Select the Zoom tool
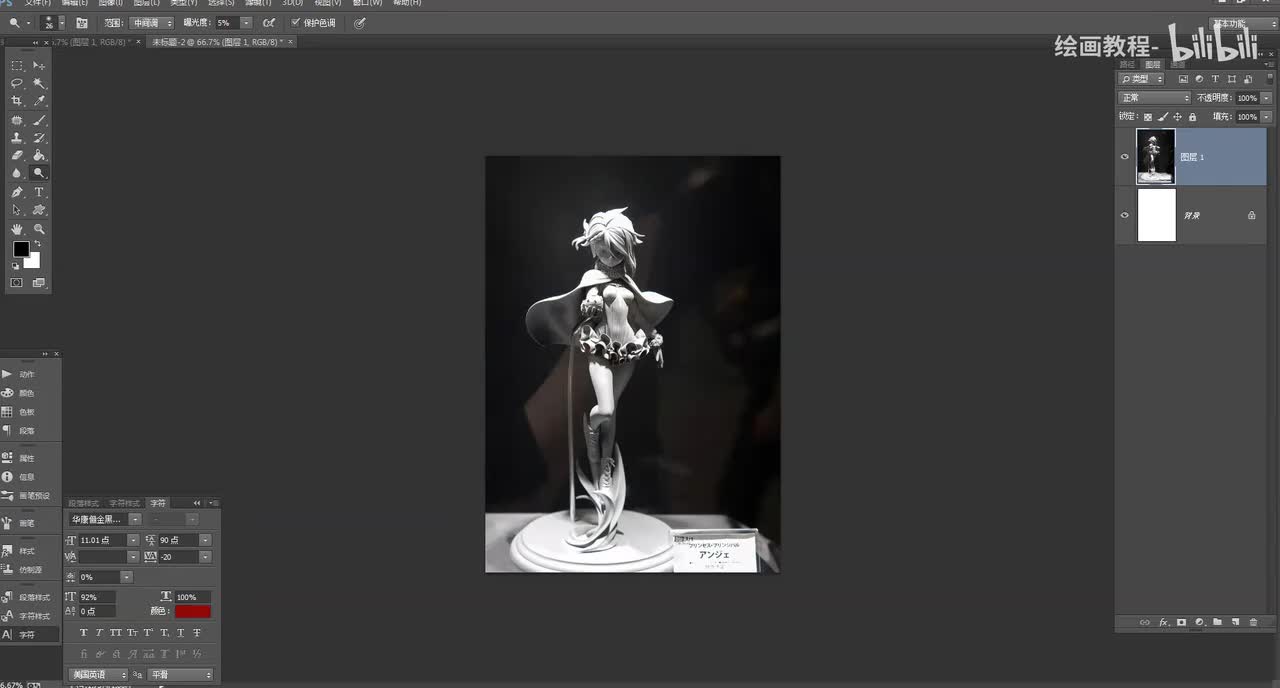Screen dimensions: 1280x688 tap(39, 229)
